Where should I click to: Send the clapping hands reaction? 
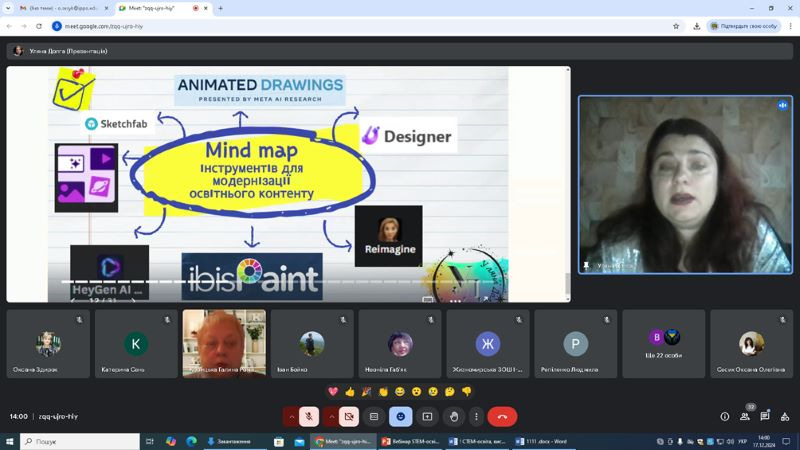click(383, 392)
